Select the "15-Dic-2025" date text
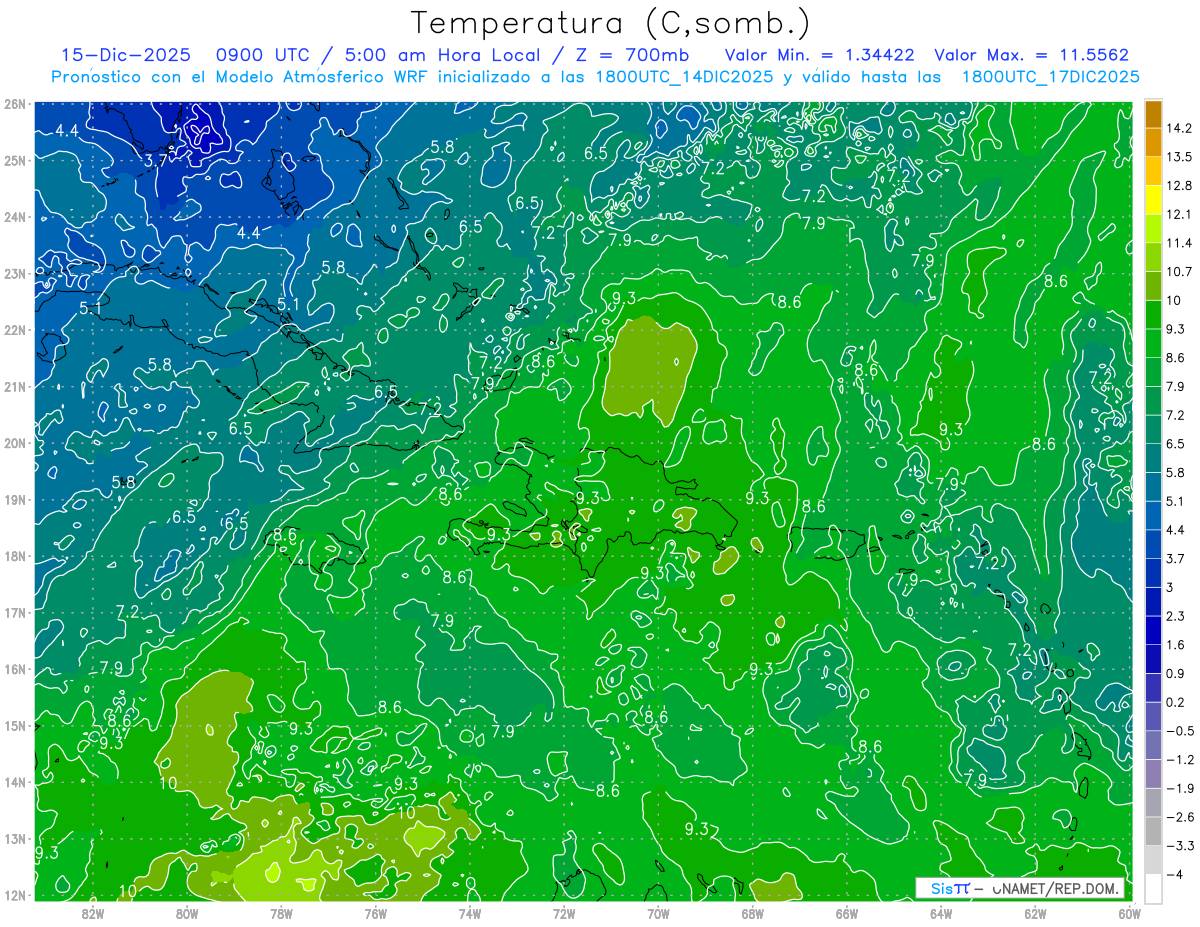This screenshot has height=927, width=1200. 124,55
